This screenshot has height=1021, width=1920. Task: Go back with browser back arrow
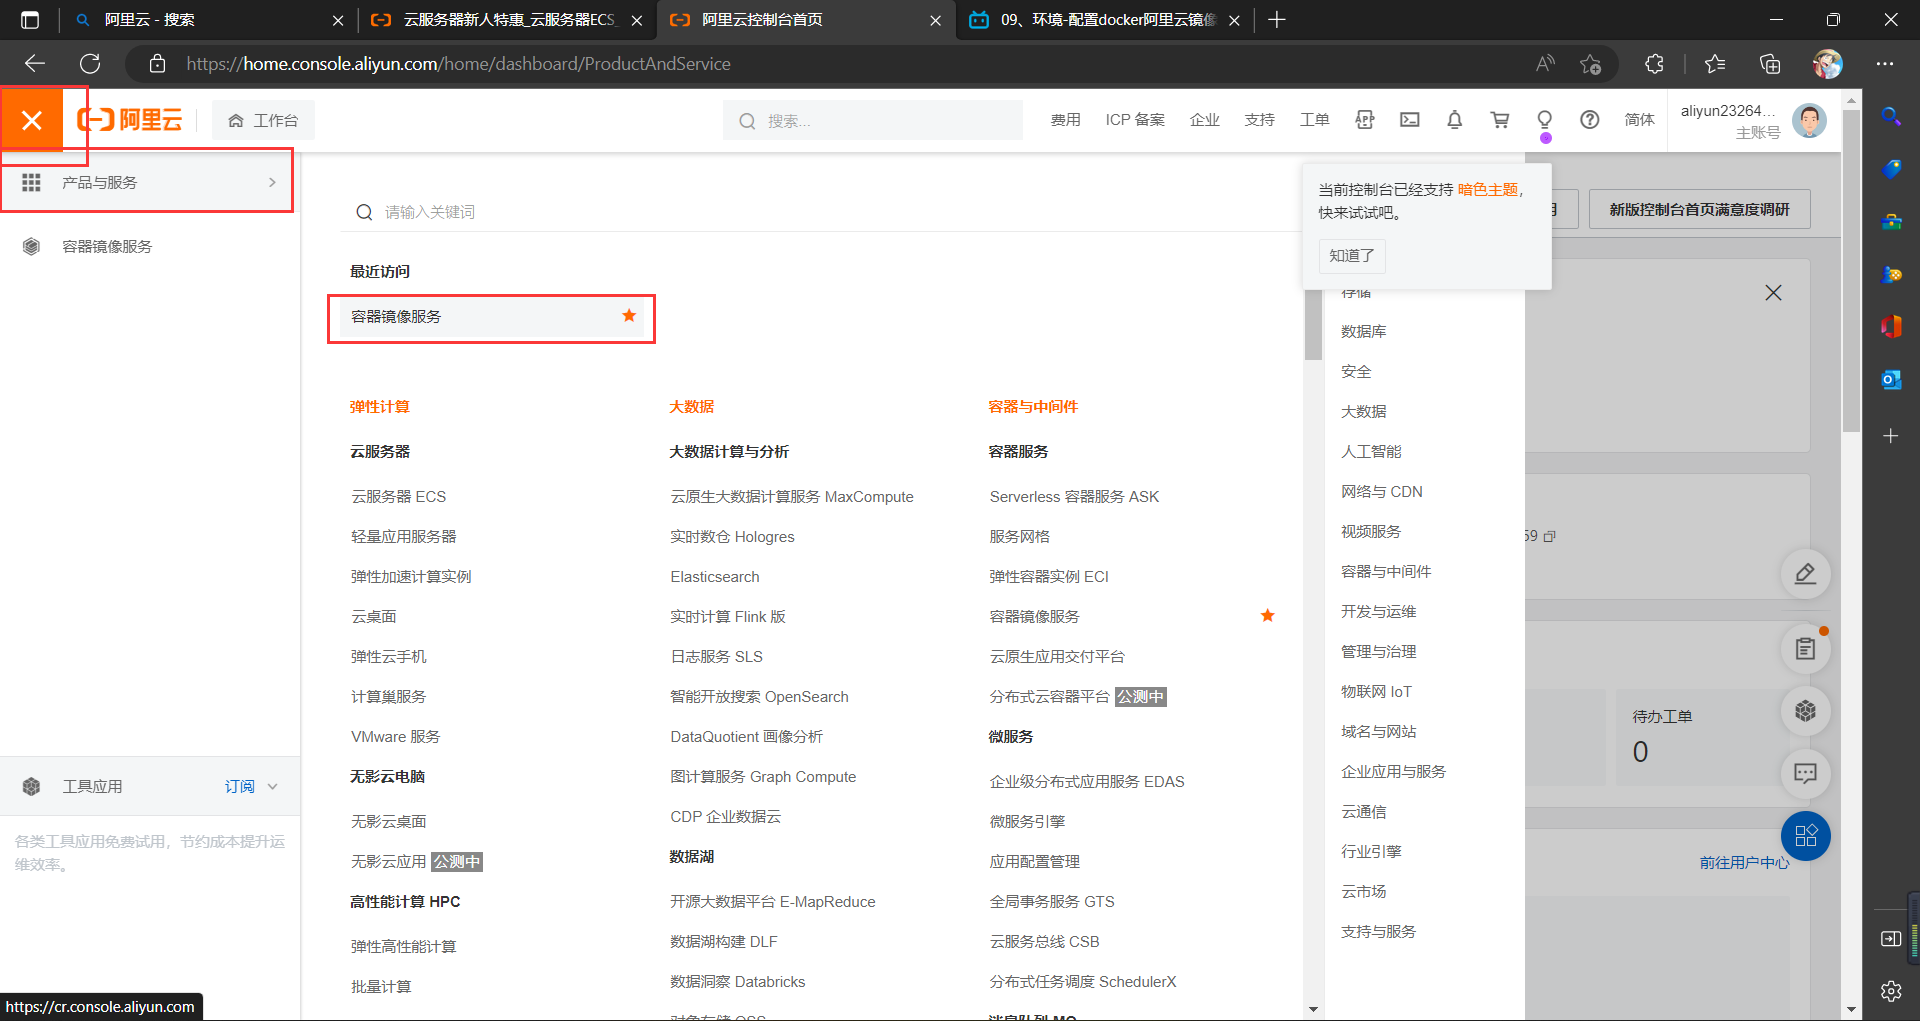click(x=35, y=64)
